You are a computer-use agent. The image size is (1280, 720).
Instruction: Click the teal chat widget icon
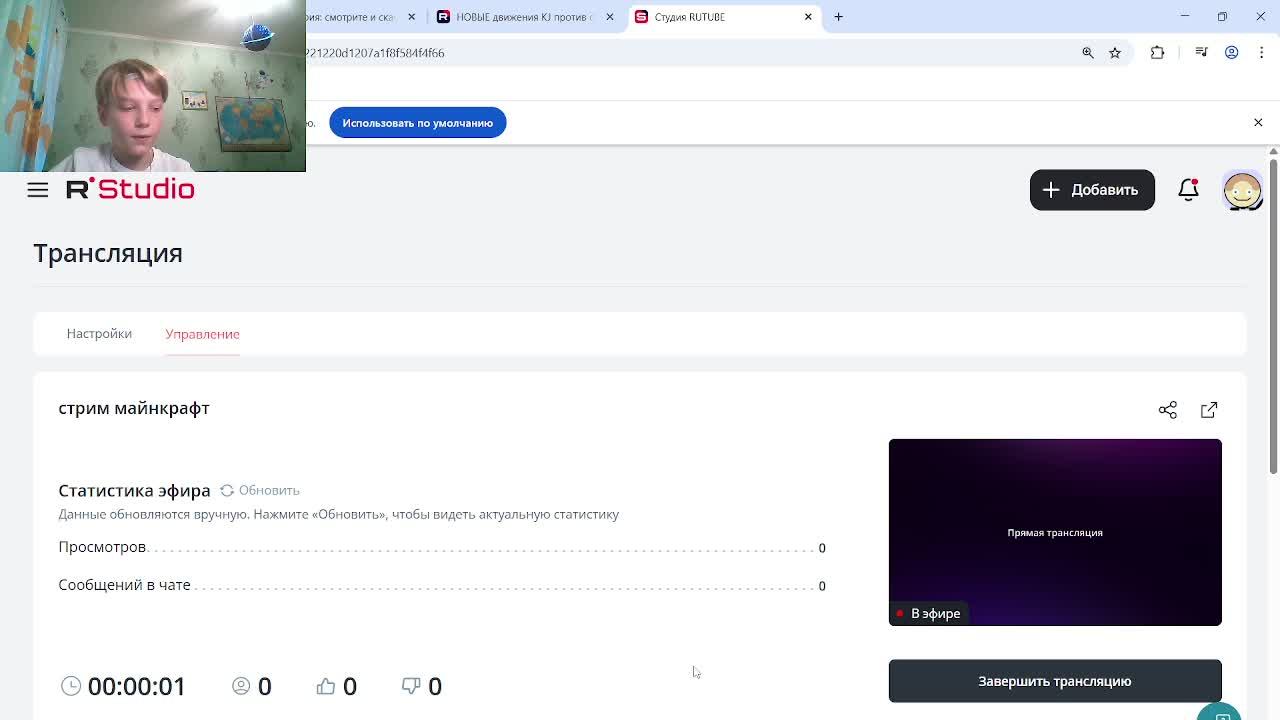[1220, 712]
